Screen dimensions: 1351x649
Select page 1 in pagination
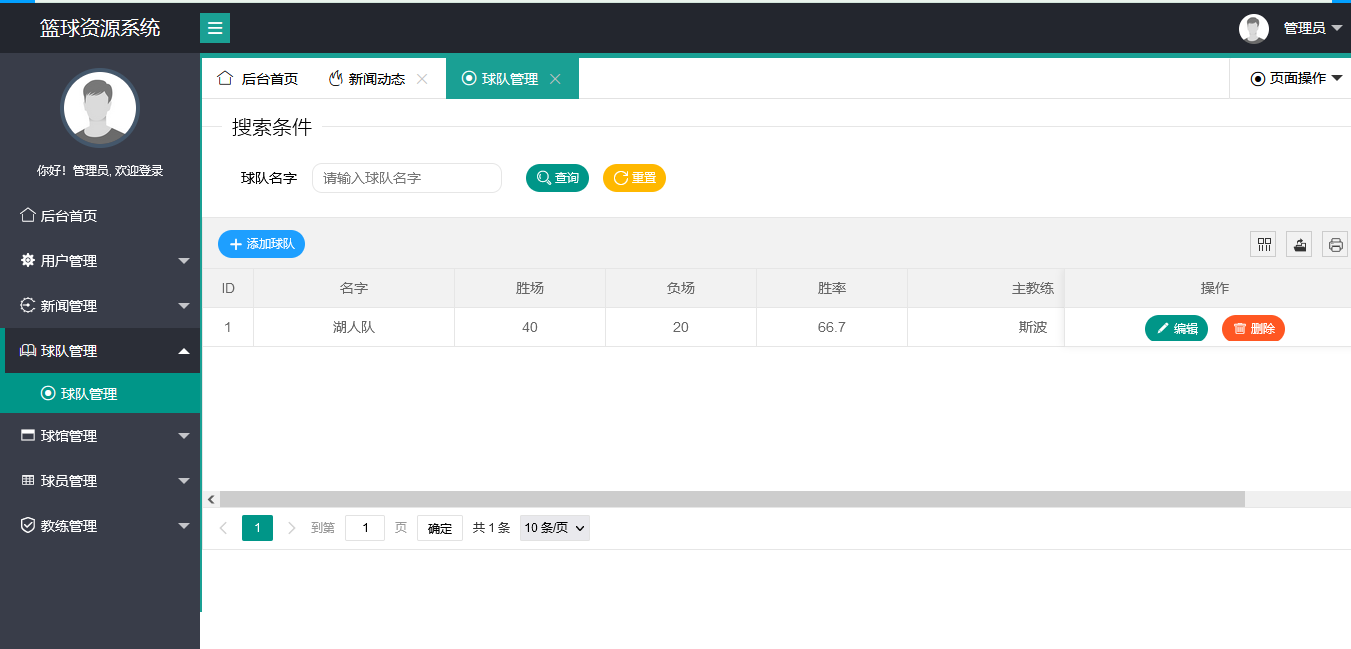point(257,528)
